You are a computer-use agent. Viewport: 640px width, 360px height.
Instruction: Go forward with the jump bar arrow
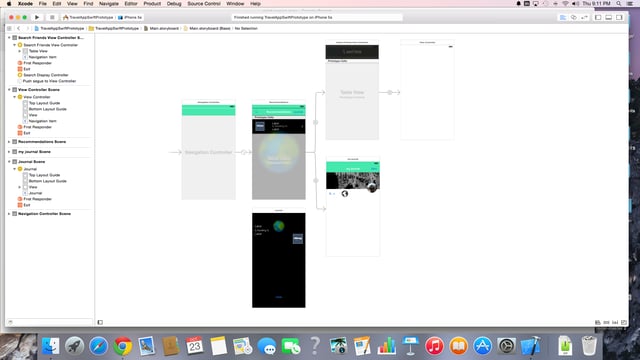(27, 29)
